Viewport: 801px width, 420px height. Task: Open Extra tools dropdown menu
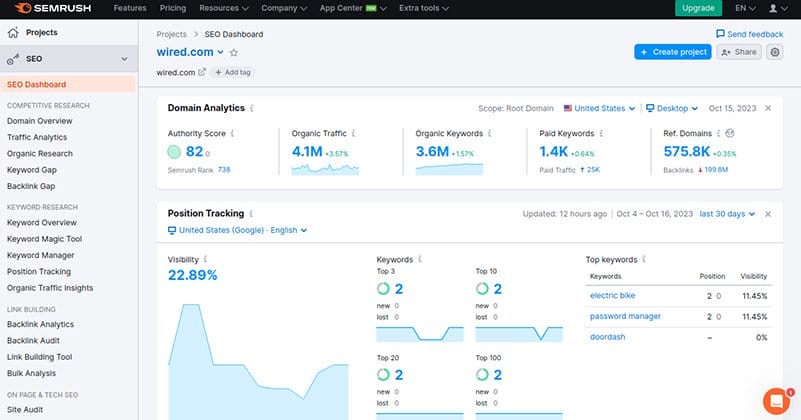424,8
